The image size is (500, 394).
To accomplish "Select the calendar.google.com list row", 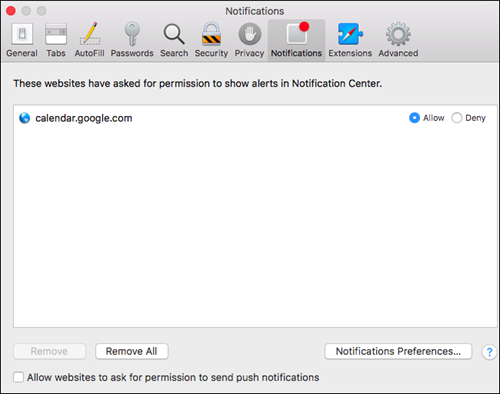I will [255, 118].
